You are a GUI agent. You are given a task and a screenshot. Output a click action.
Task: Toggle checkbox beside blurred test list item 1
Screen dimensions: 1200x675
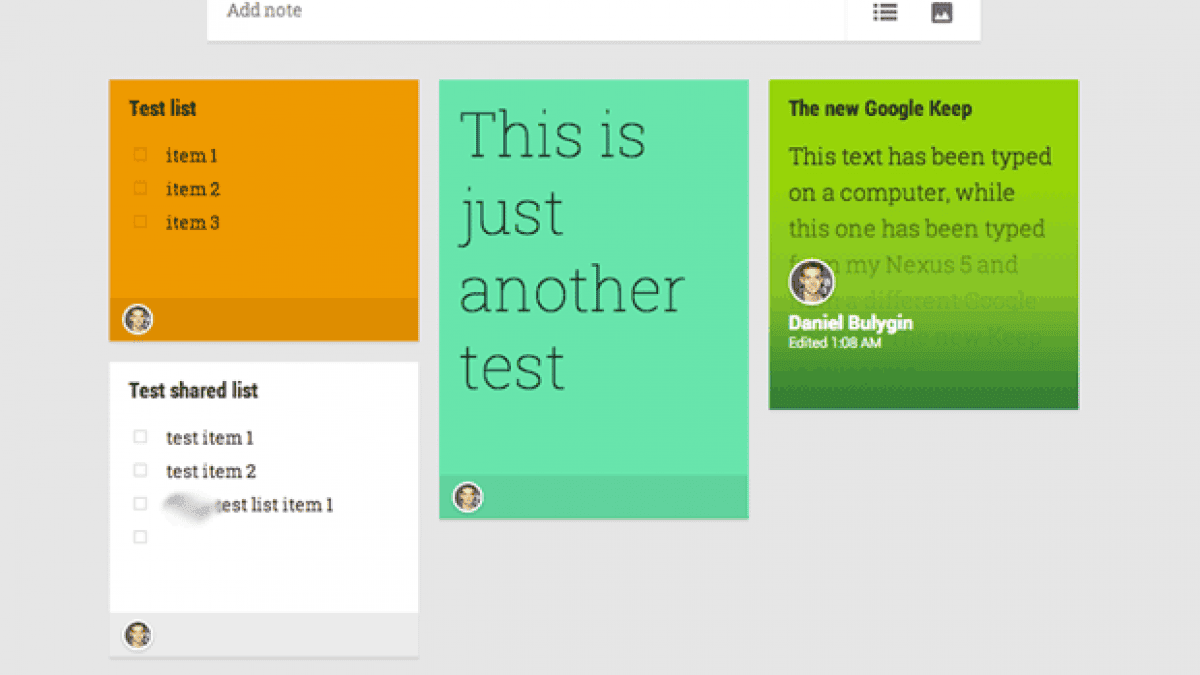tap(141, 504)
